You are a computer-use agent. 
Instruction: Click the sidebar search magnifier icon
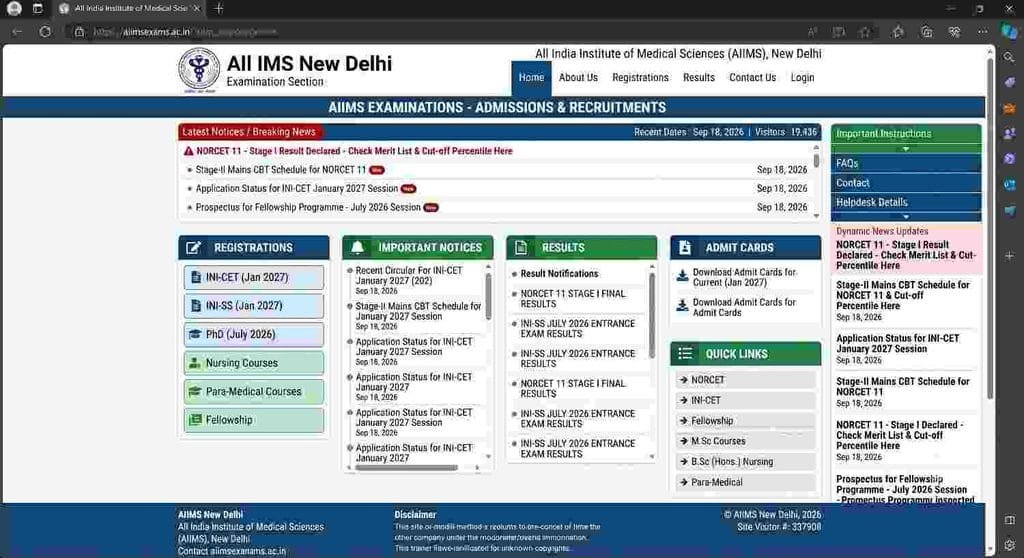tap(1010, 57)
